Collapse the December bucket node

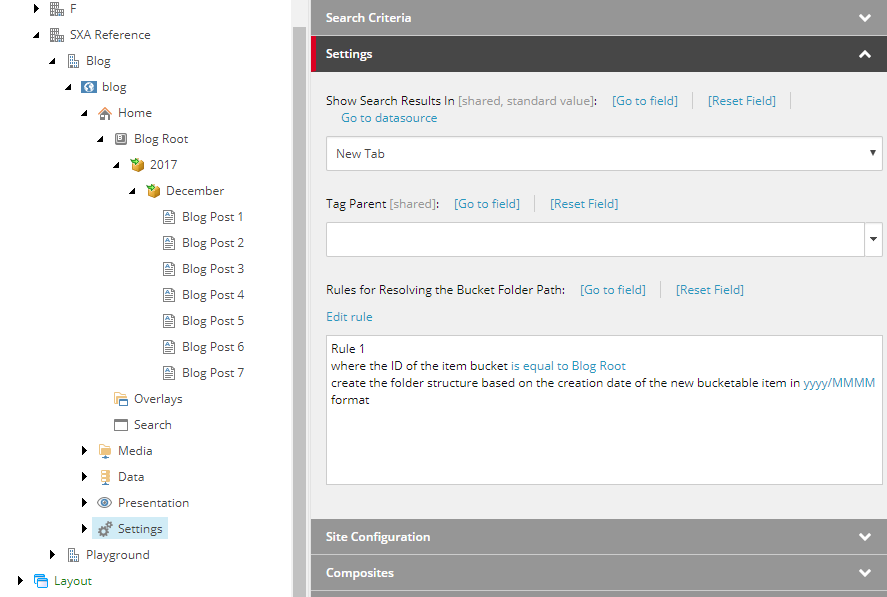[132, 191]
